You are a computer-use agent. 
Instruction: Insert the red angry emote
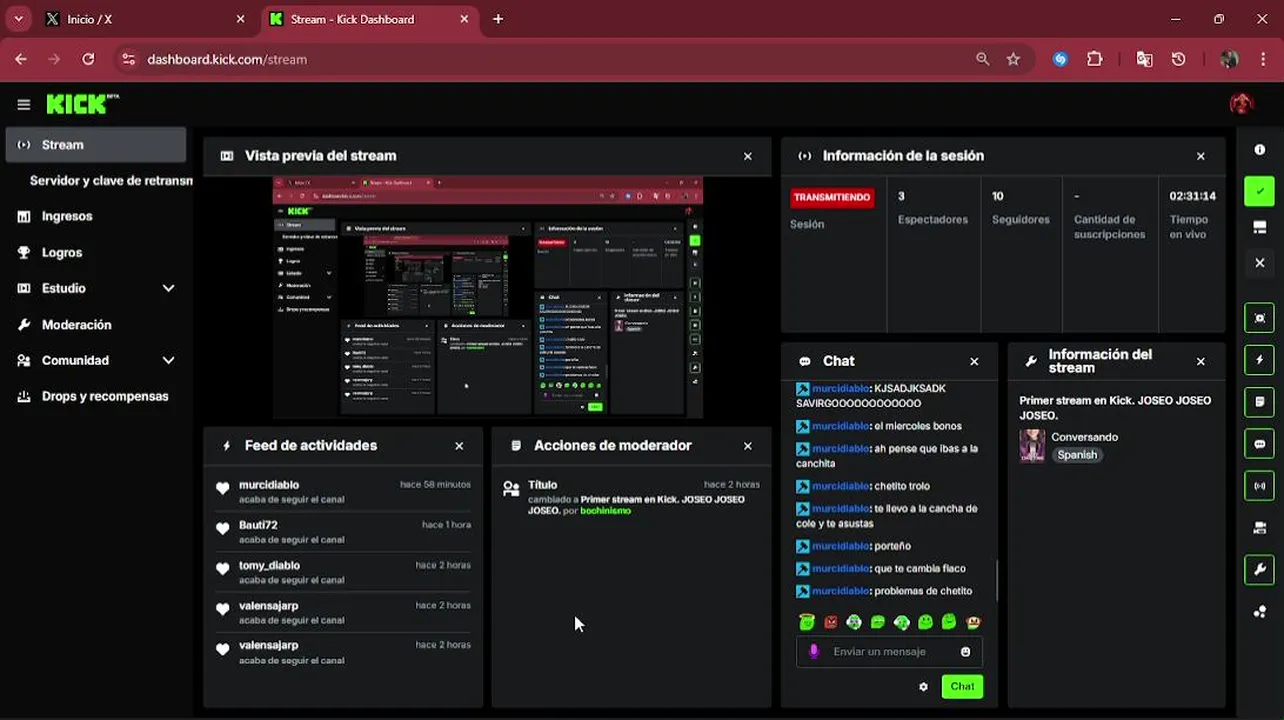coord(830,622)
